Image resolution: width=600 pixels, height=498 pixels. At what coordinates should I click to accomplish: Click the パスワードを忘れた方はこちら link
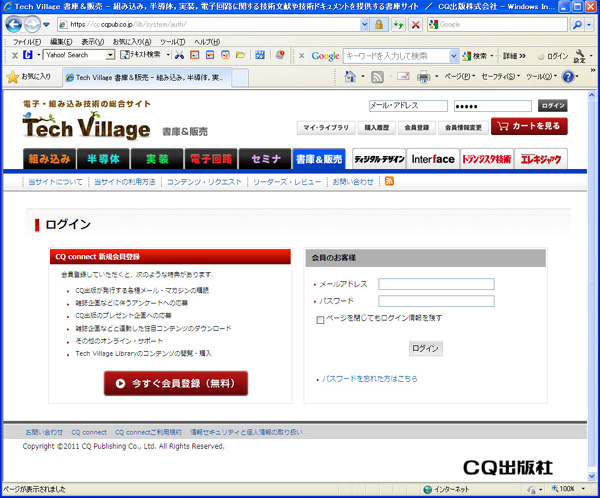pos(370,379)
